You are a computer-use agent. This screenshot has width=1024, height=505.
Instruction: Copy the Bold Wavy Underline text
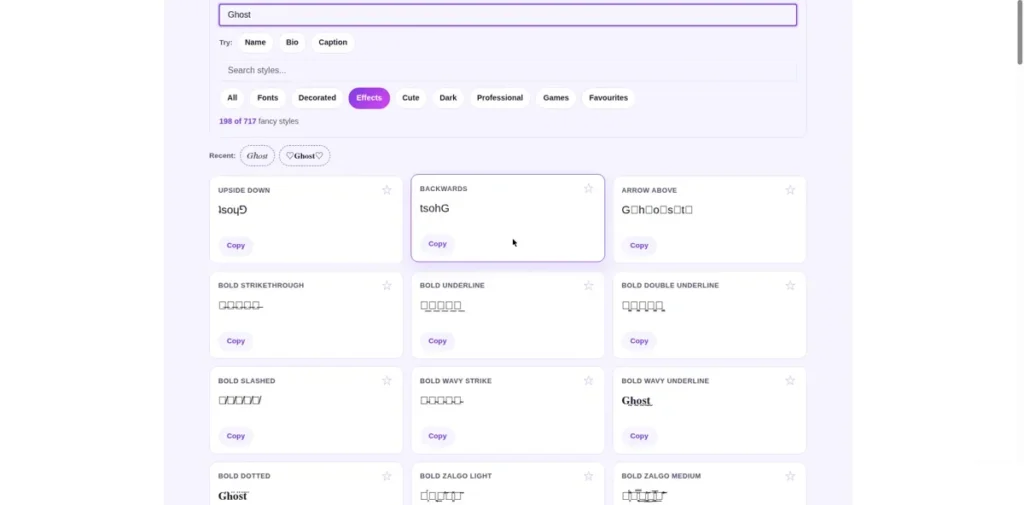(639, 436)
